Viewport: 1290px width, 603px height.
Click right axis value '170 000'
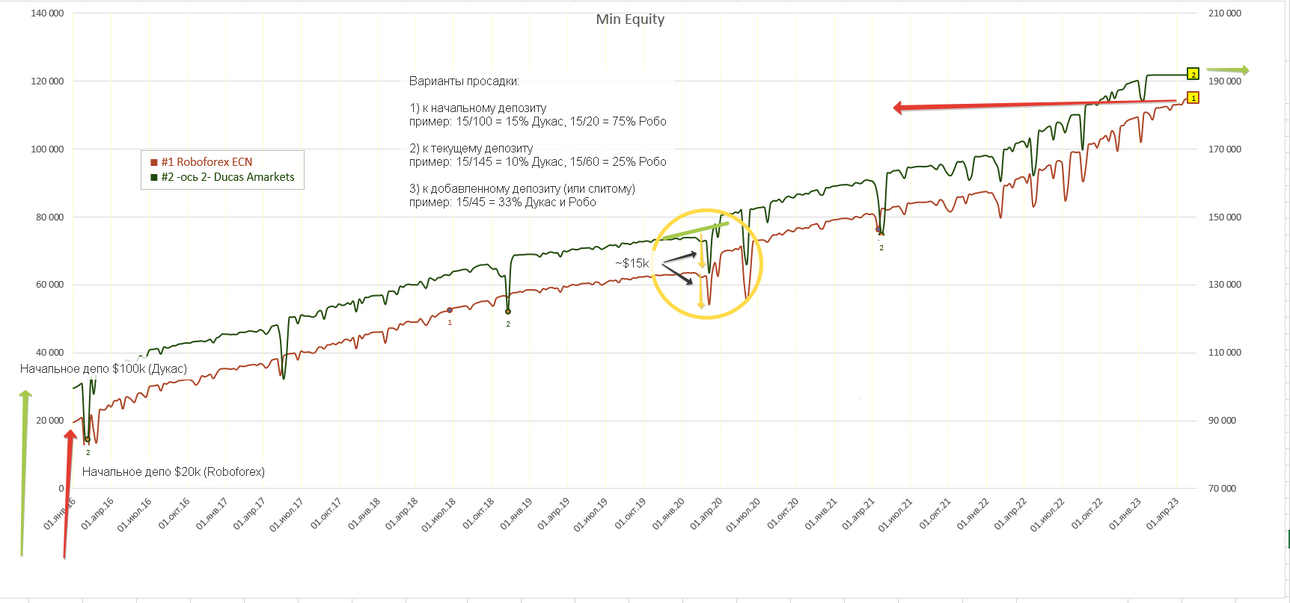pos(1226,149)
